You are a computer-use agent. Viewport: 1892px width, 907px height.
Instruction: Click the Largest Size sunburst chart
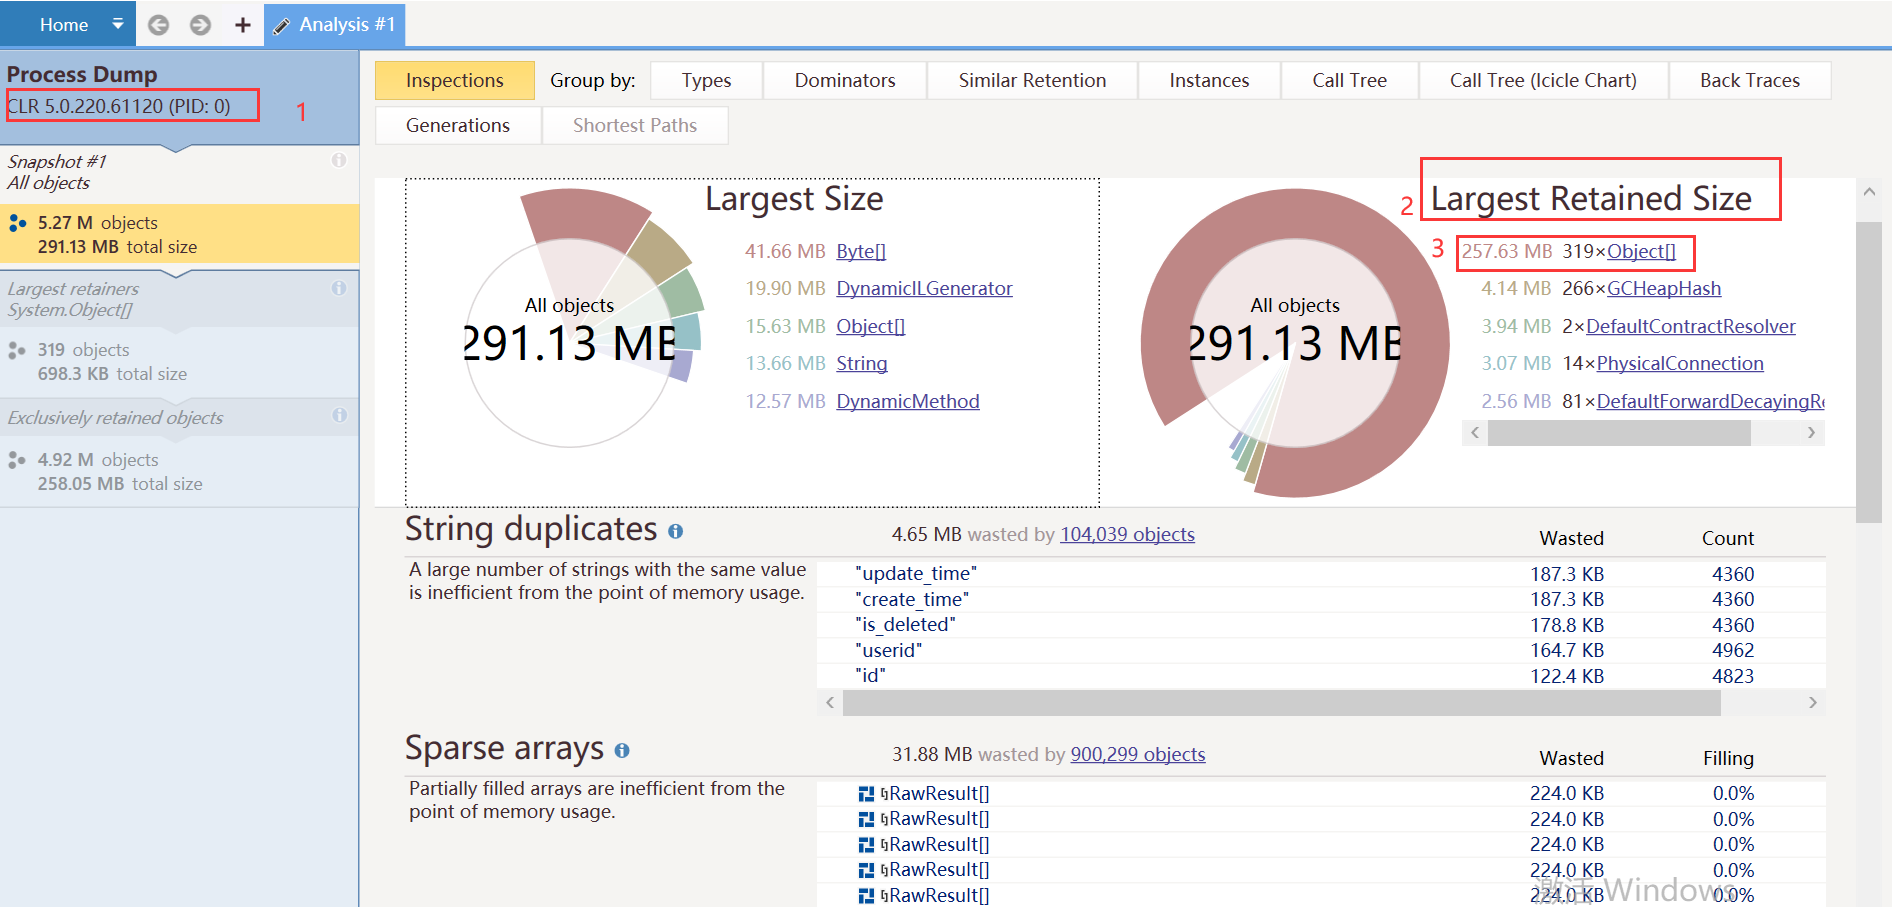point(584,318)
